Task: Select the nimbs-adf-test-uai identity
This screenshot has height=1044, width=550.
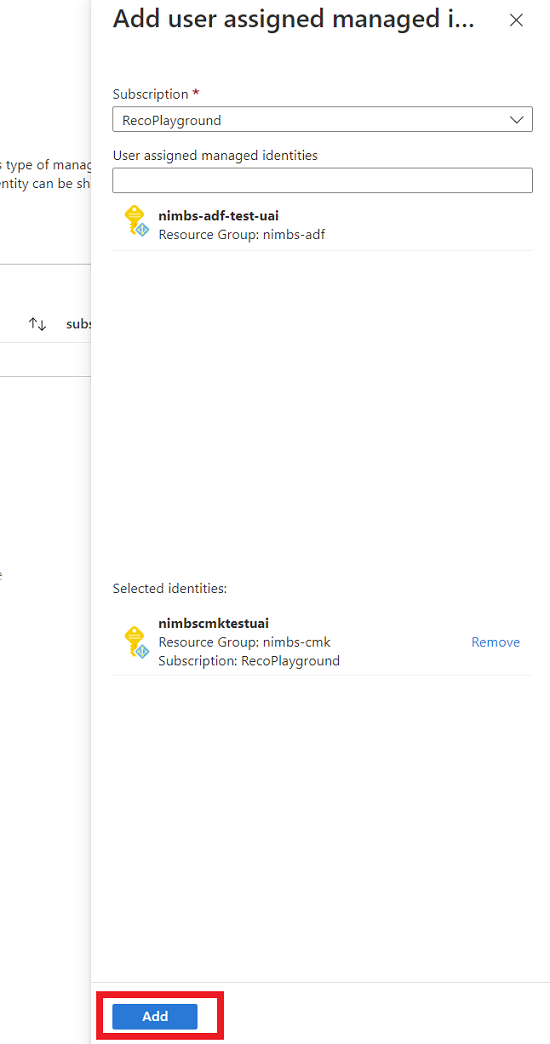Action: coord(322,224)
